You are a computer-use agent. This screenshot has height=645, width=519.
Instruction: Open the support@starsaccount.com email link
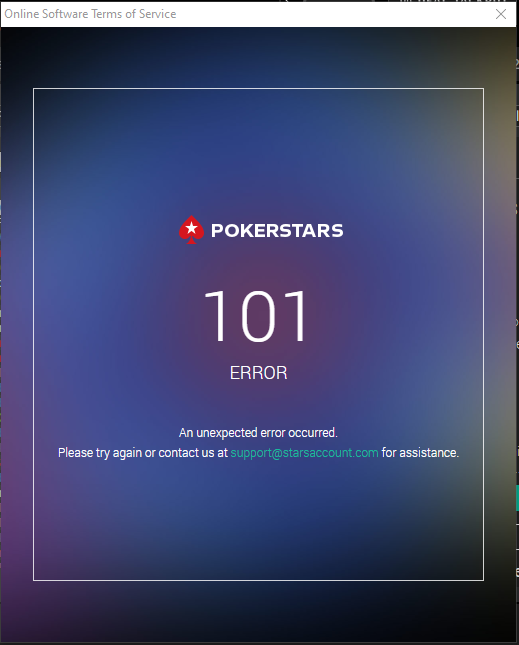click(x=304, y=453)
